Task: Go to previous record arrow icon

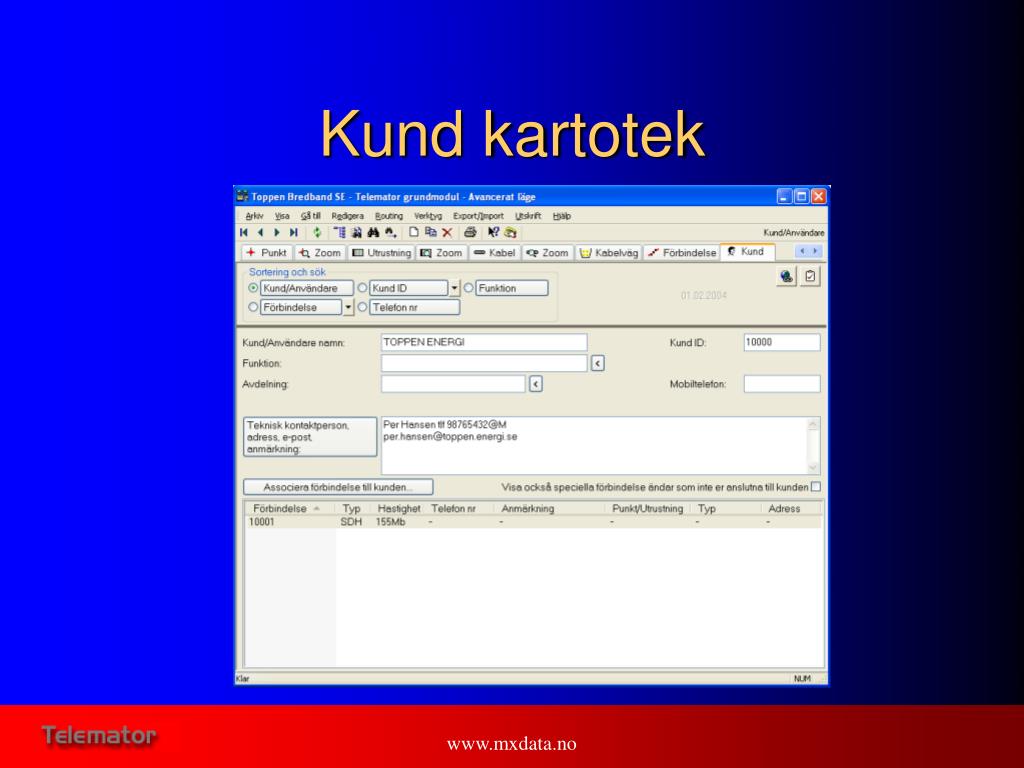Action: click(x=261, y=232)
